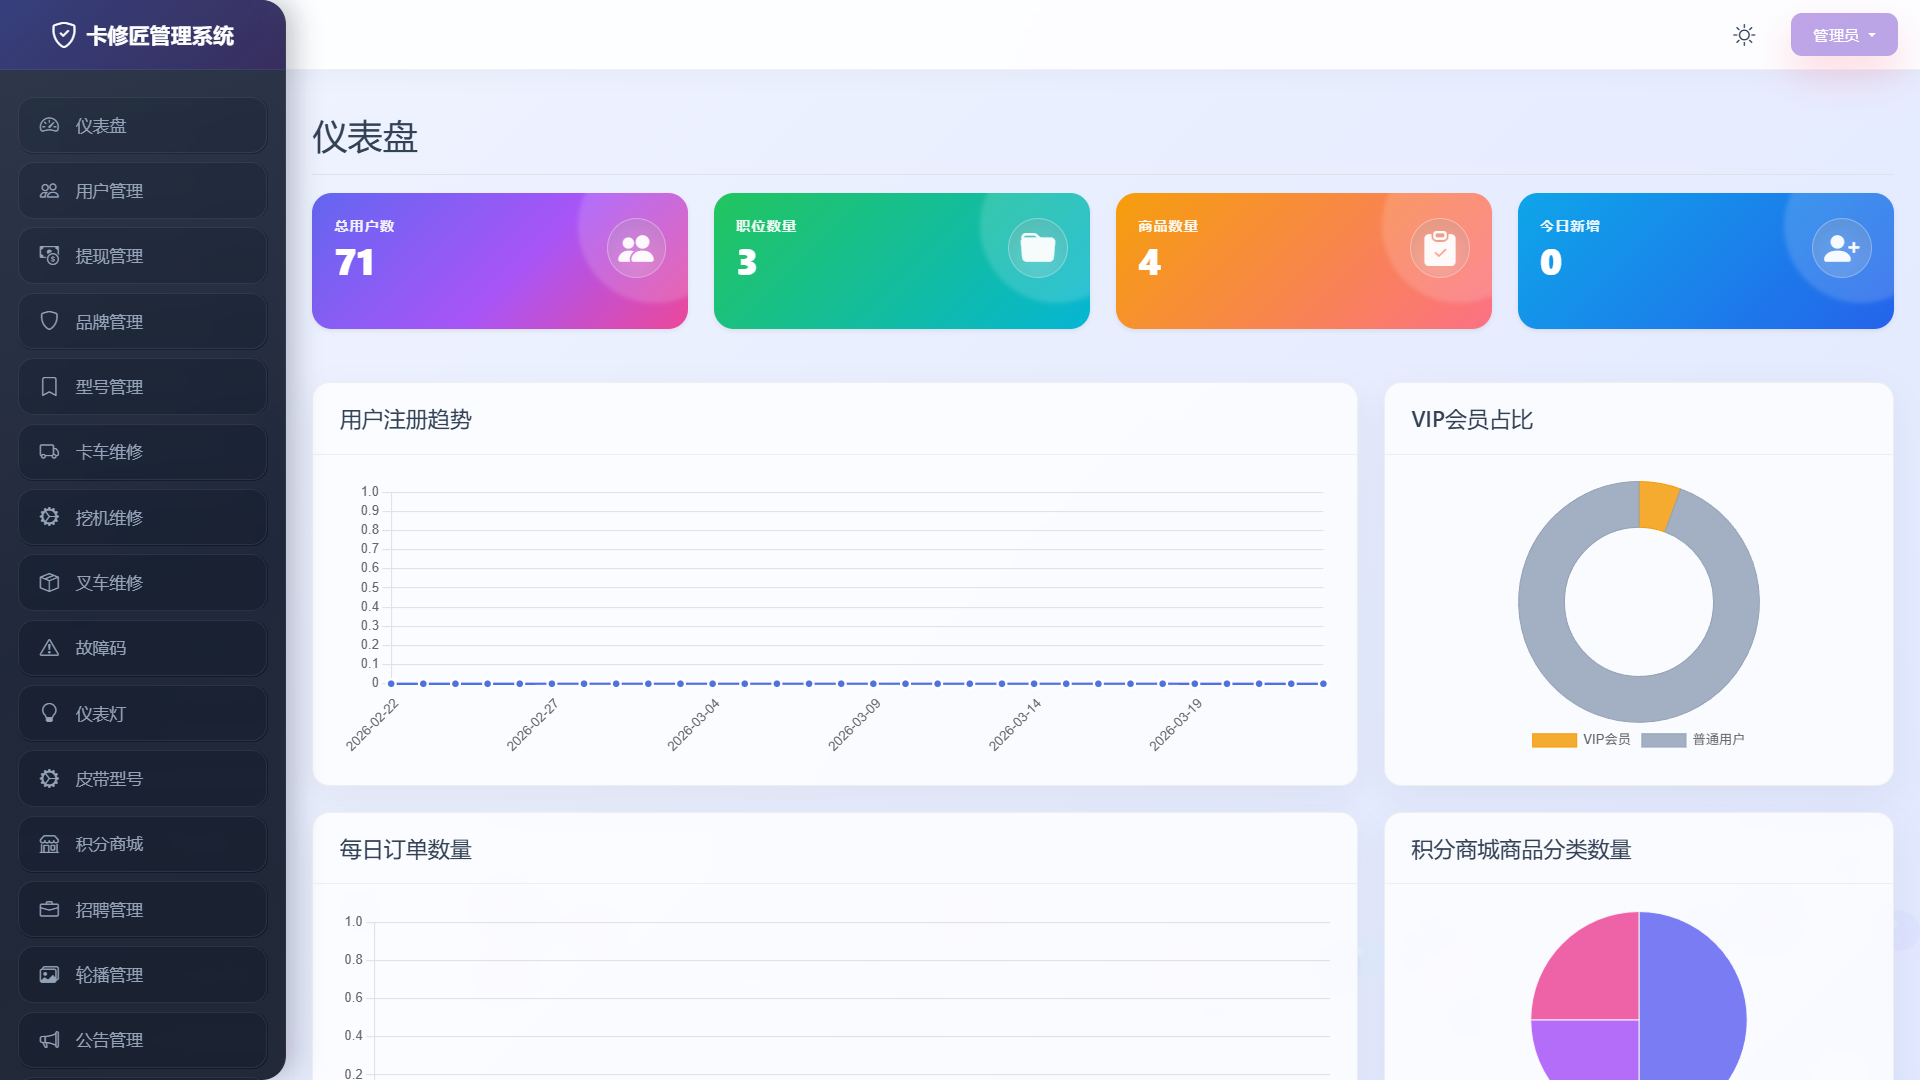Click the 商品数量 clipboard icon

[x=1439, y=248]
